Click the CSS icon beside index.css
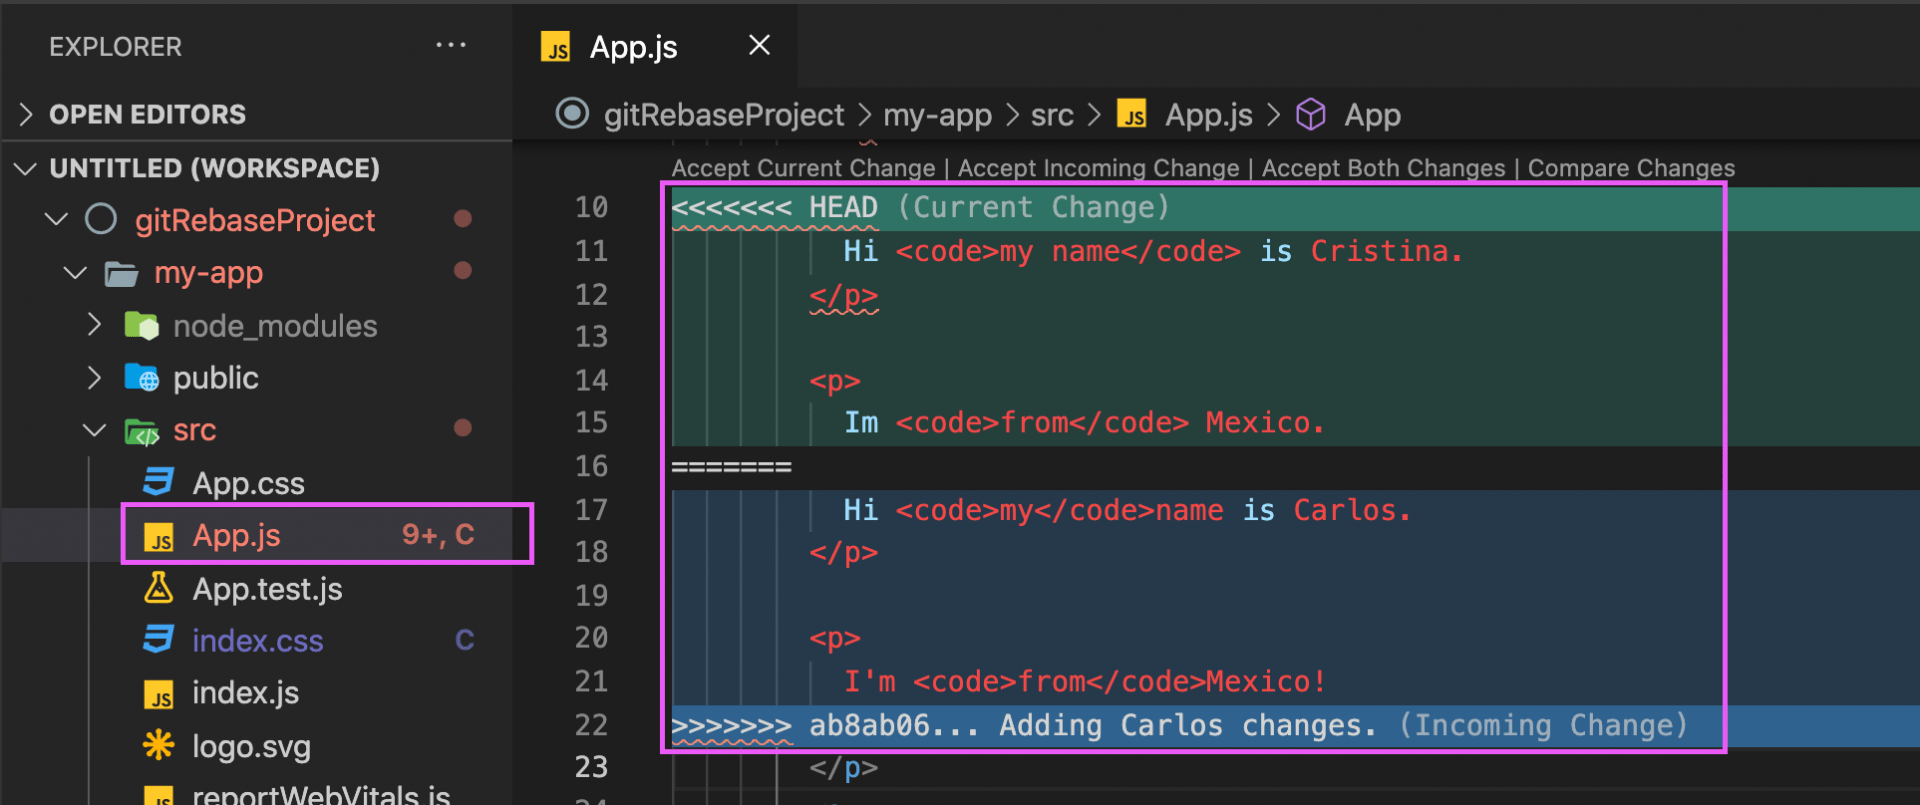1920x805 pixels. [x=159, y=639]
